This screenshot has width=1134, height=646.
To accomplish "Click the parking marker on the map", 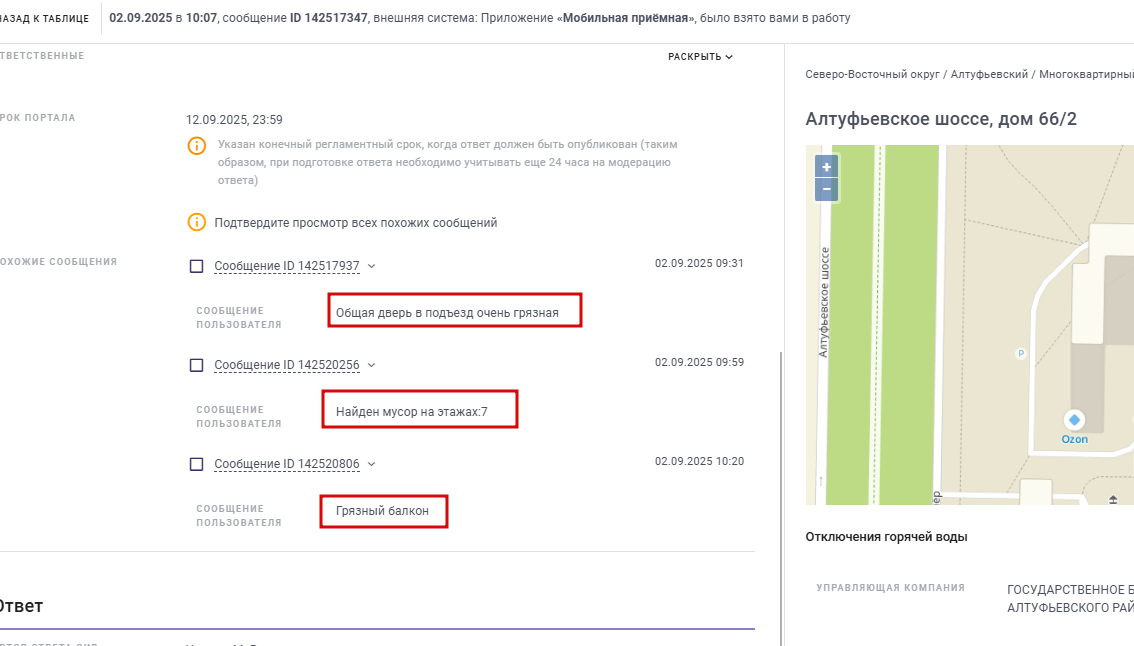I will 1020,354.
